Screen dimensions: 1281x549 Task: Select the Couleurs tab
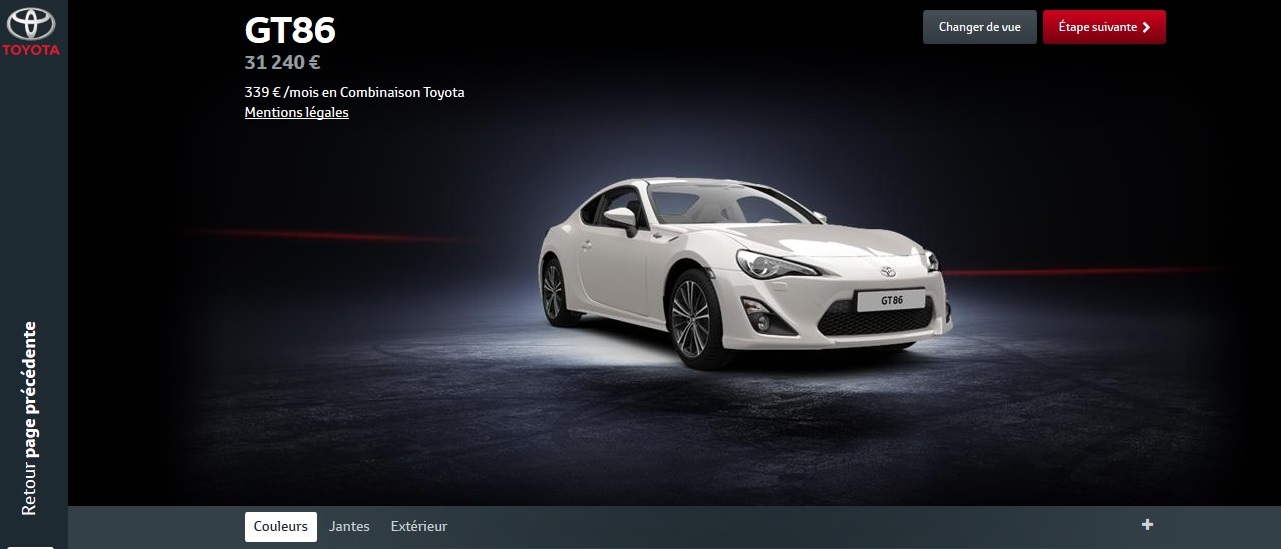pos(281,527)
